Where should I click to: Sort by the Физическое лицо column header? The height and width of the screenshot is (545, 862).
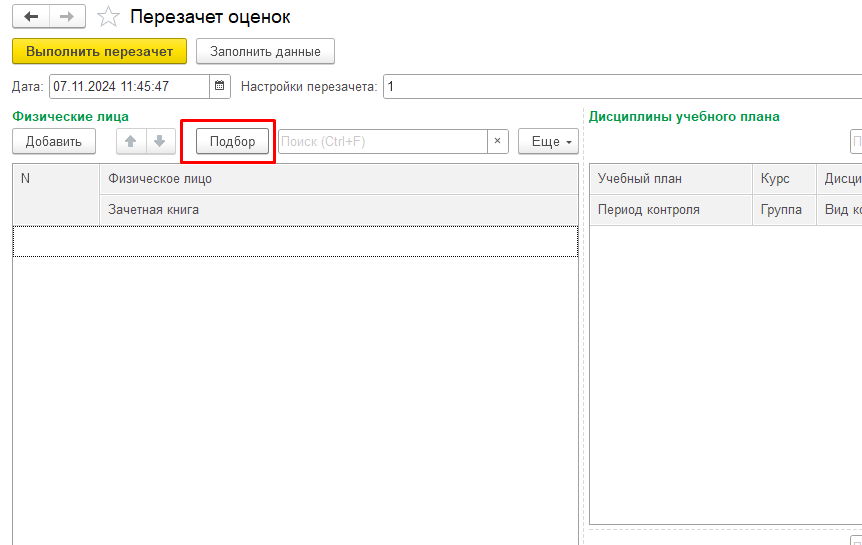coord(338,179)
